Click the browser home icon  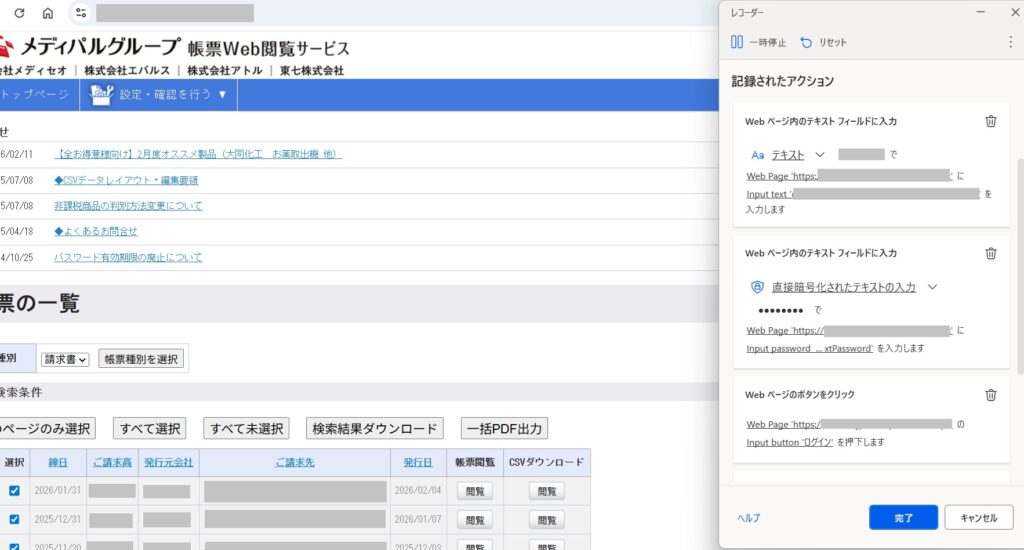[47, 13]
